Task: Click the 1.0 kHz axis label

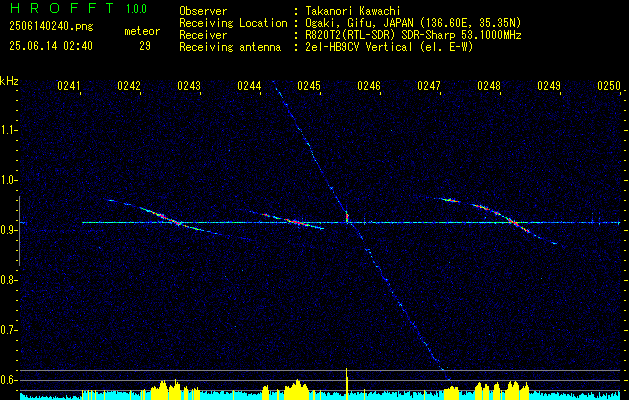Action: [x=8, y=180]
